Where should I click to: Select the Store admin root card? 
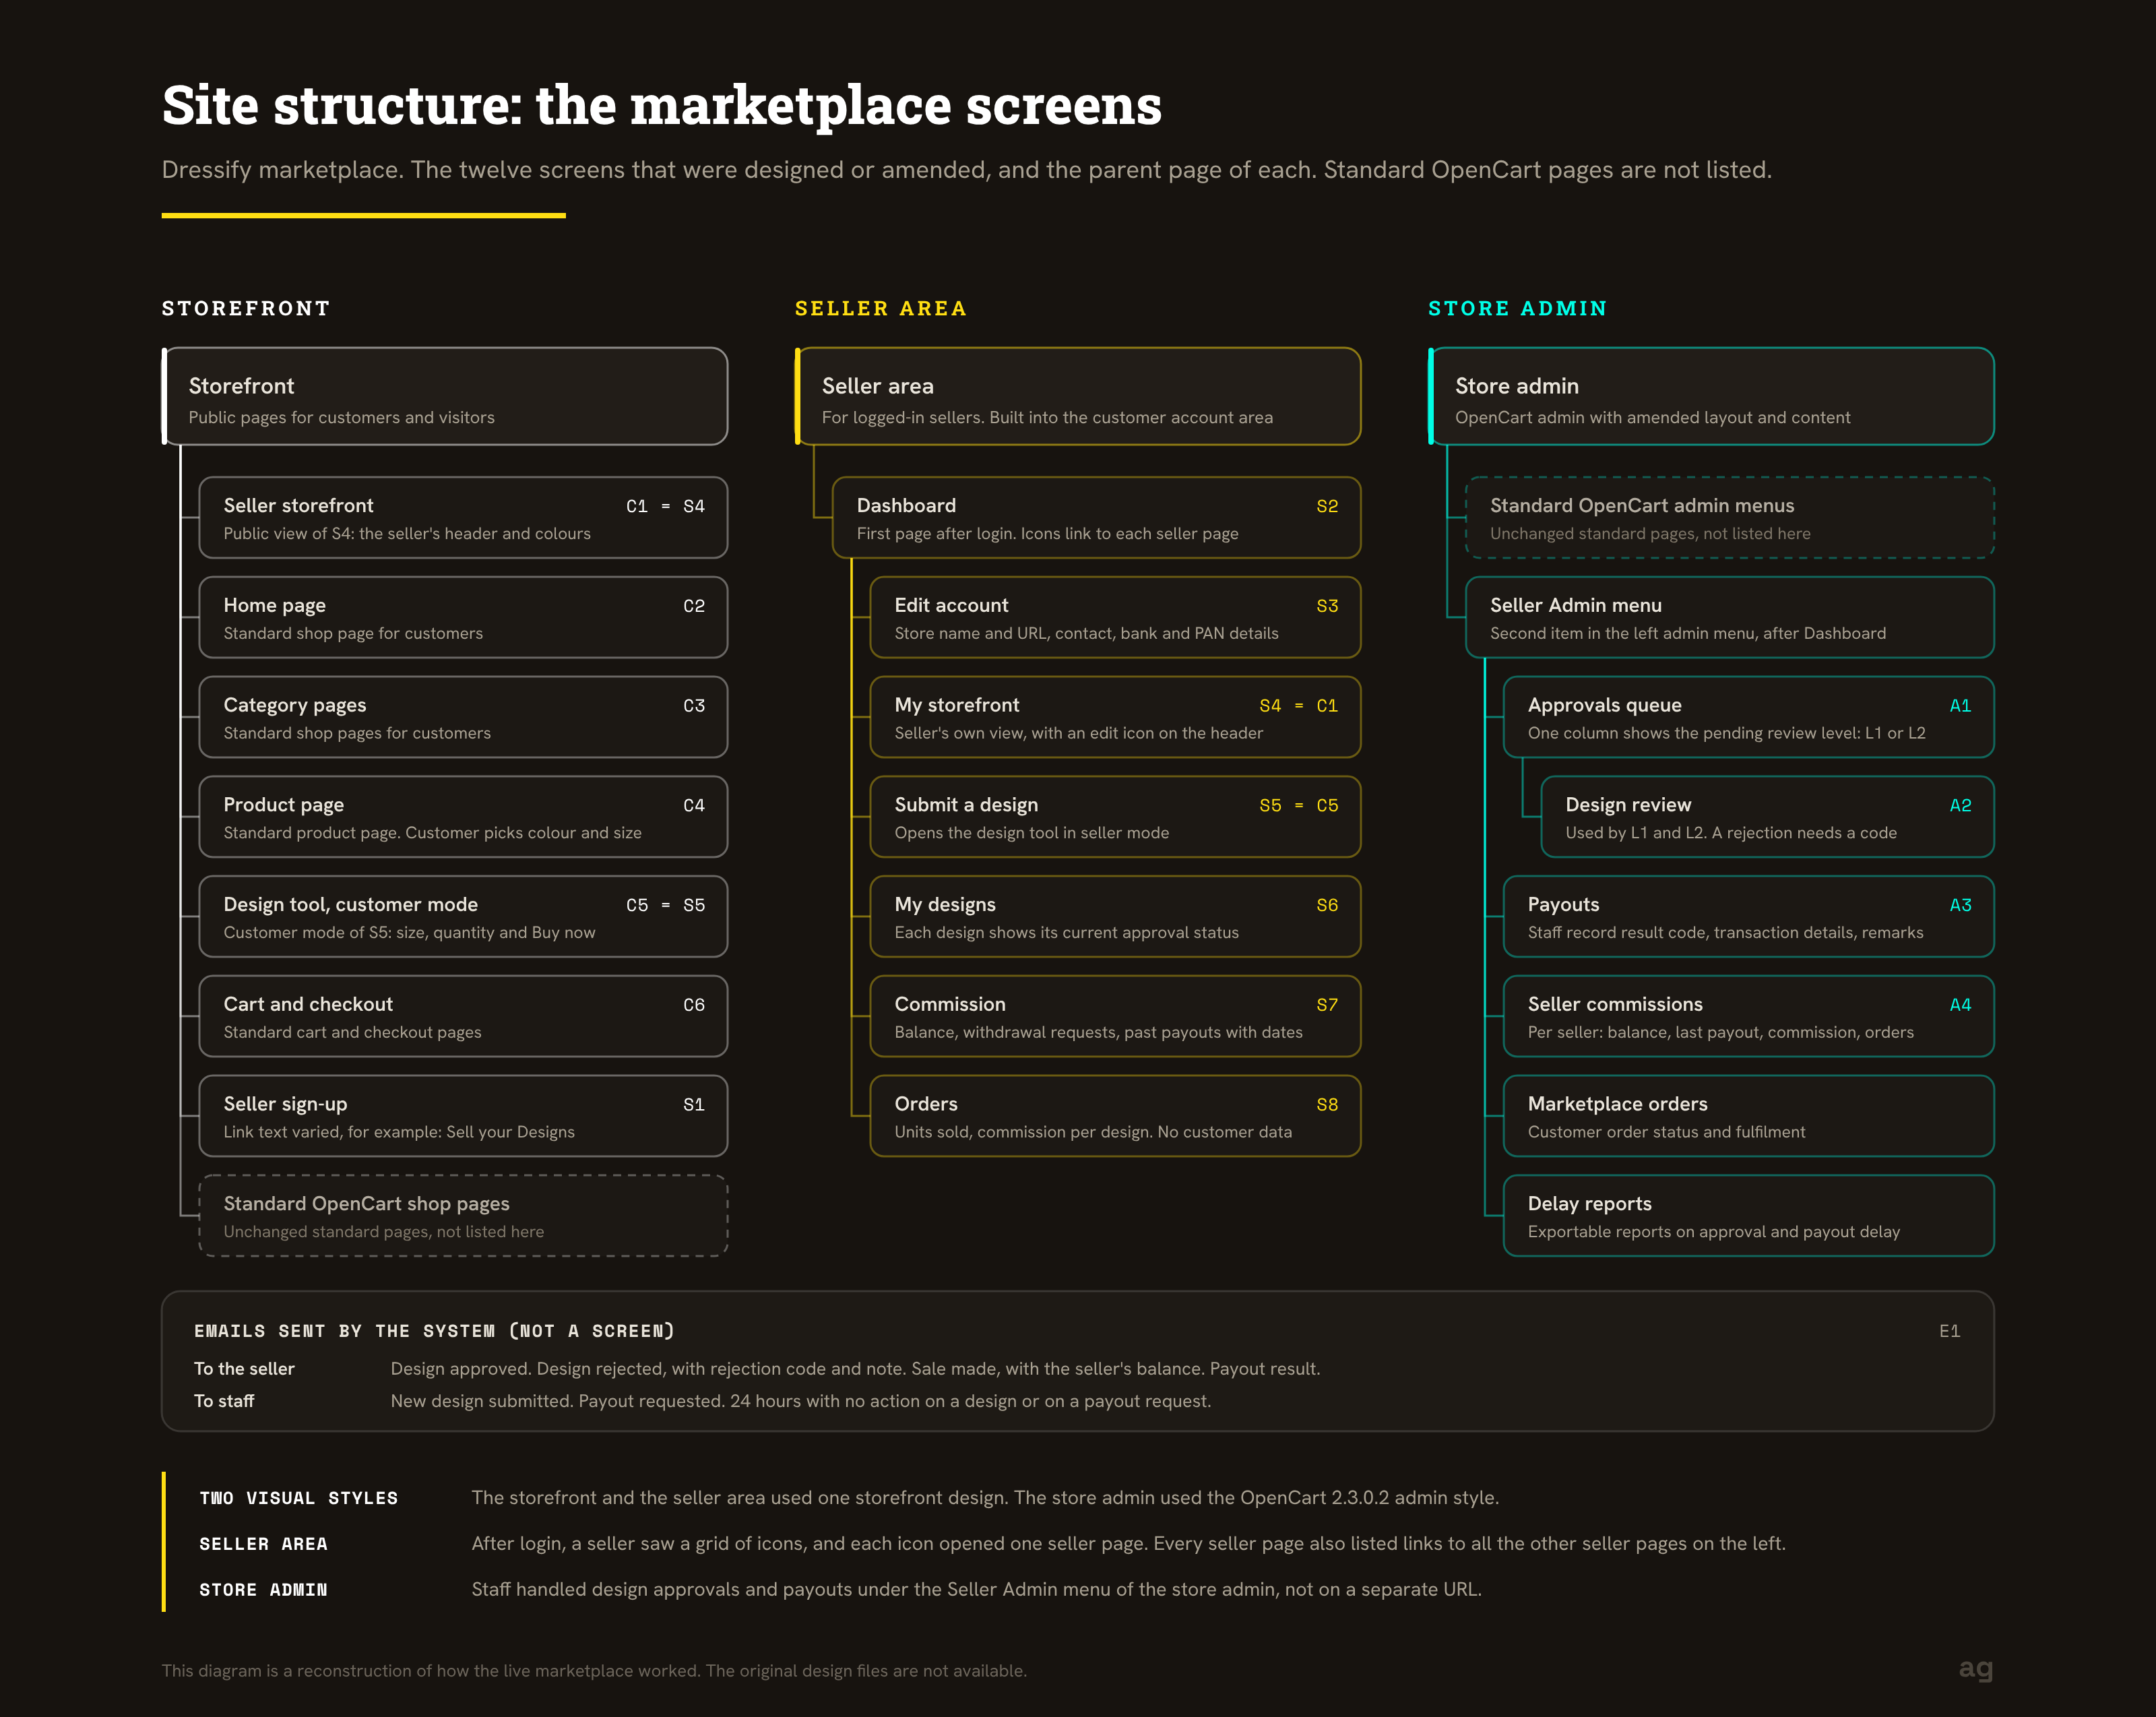tap(1711, 396)
